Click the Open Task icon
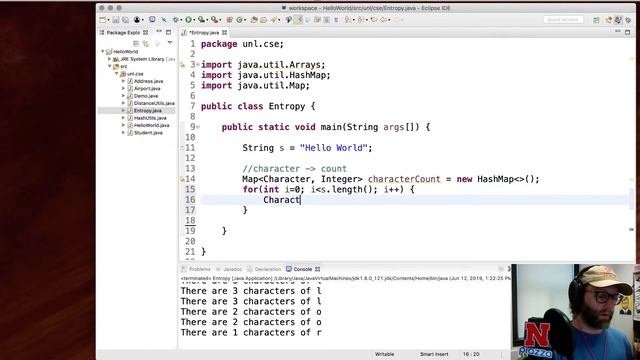Viewport: 640px width, 360px height. pyautogui.click(x=263, y=20)
